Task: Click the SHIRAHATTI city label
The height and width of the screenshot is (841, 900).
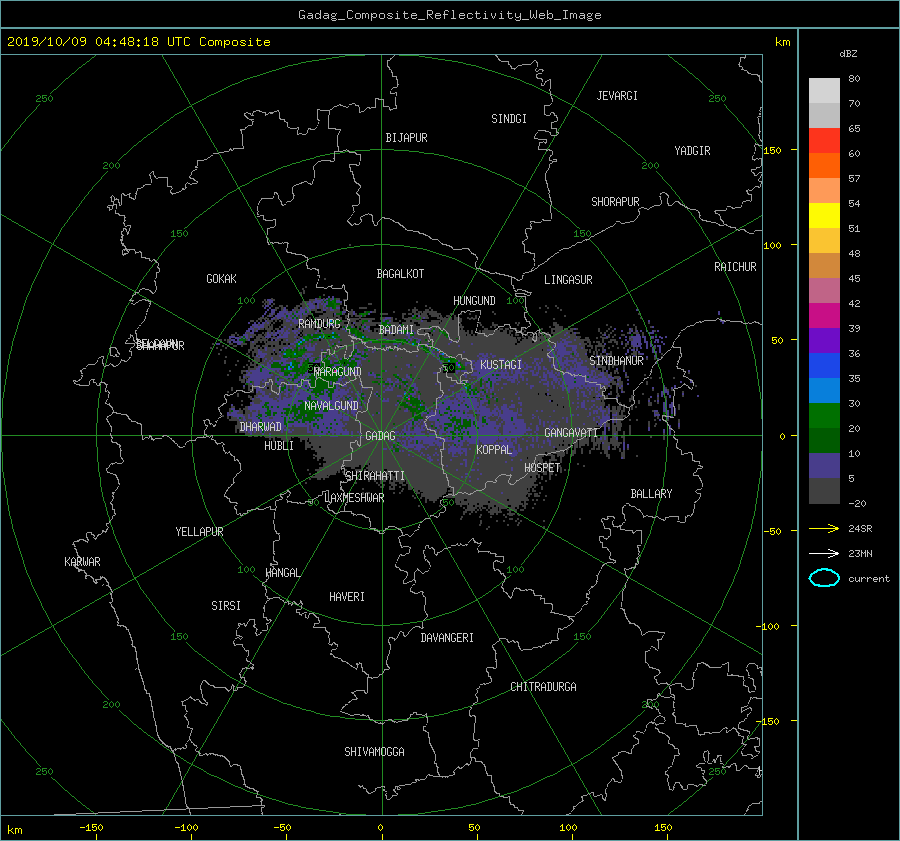Action: point(375,476)
